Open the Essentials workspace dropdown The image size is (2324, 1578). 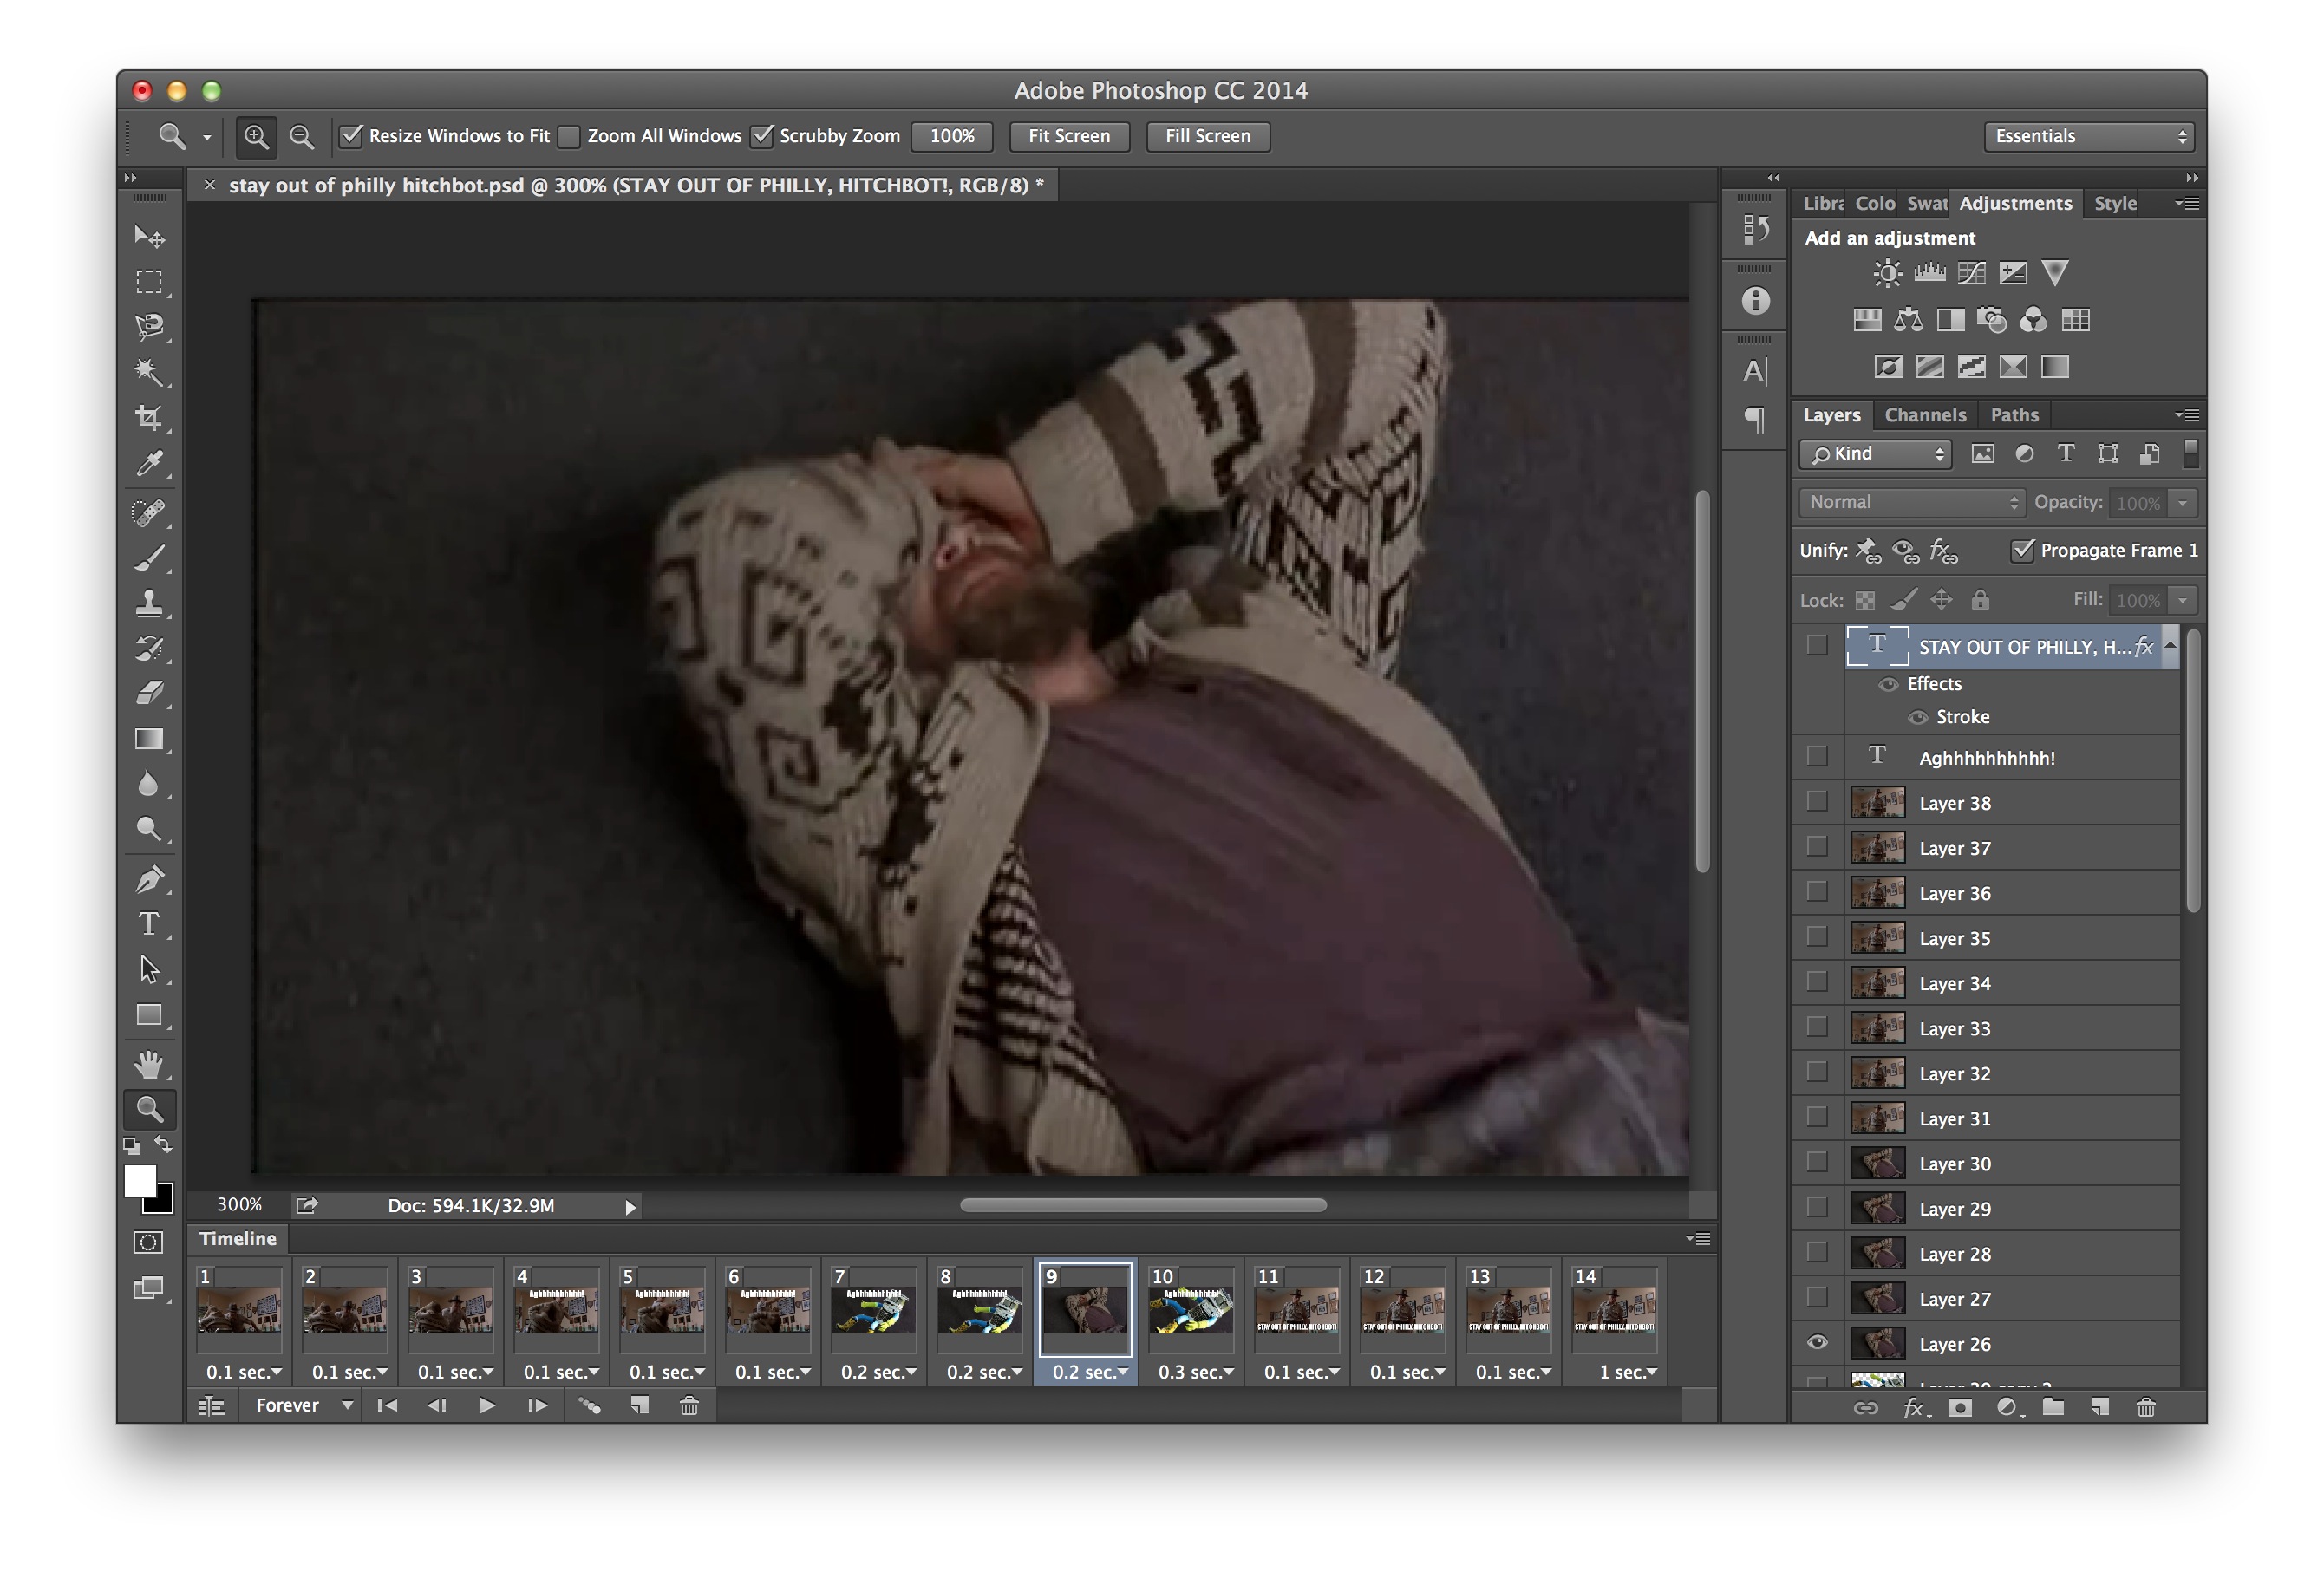tap(2089, 136)
